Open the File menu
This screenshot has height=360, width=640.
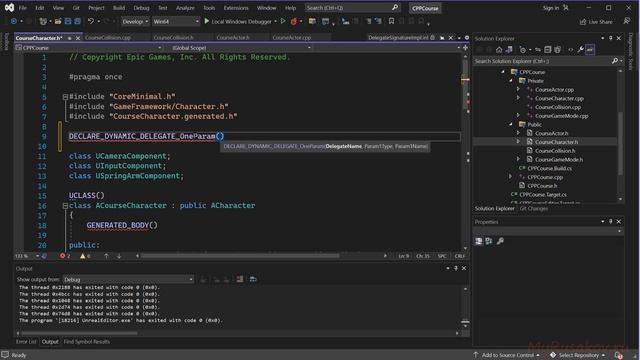click(23, 8)
